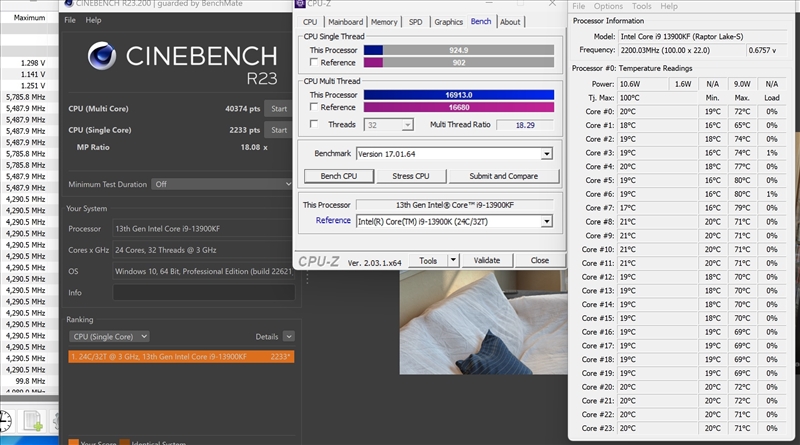Click the CPU-Z Tools button
The image size is (800, 445).
(428, 260)
